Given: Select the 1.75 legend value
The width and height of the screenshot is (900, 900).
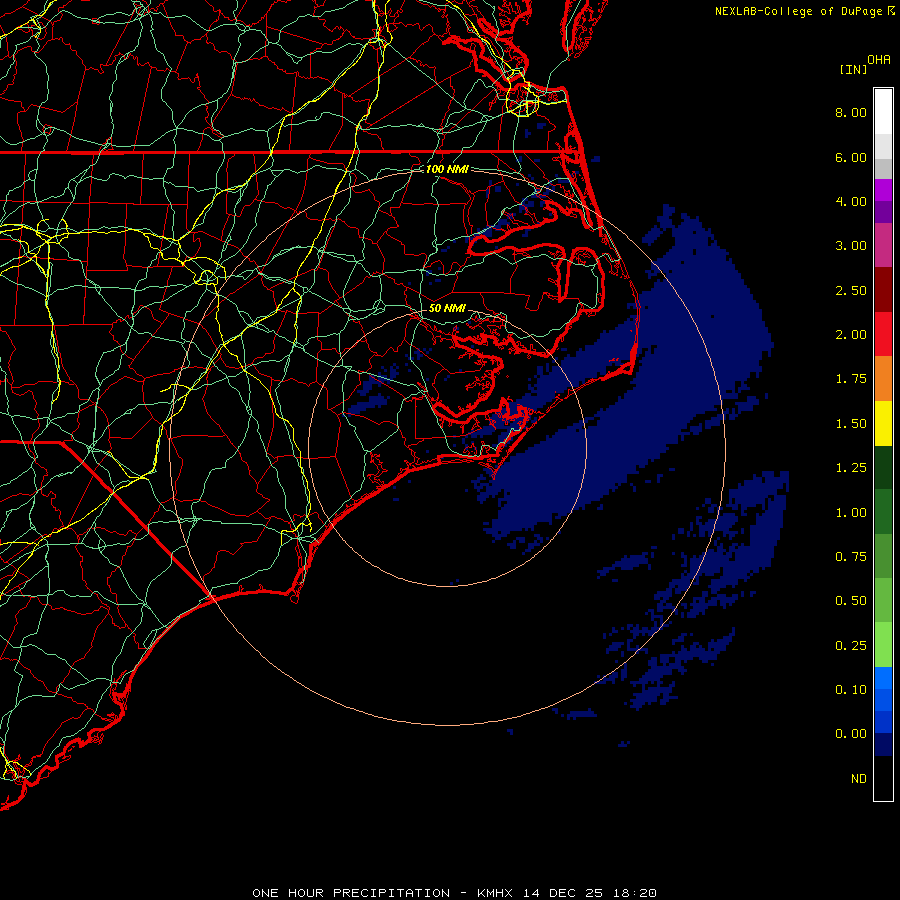Looking at the screenshot, I should point(851,379).
